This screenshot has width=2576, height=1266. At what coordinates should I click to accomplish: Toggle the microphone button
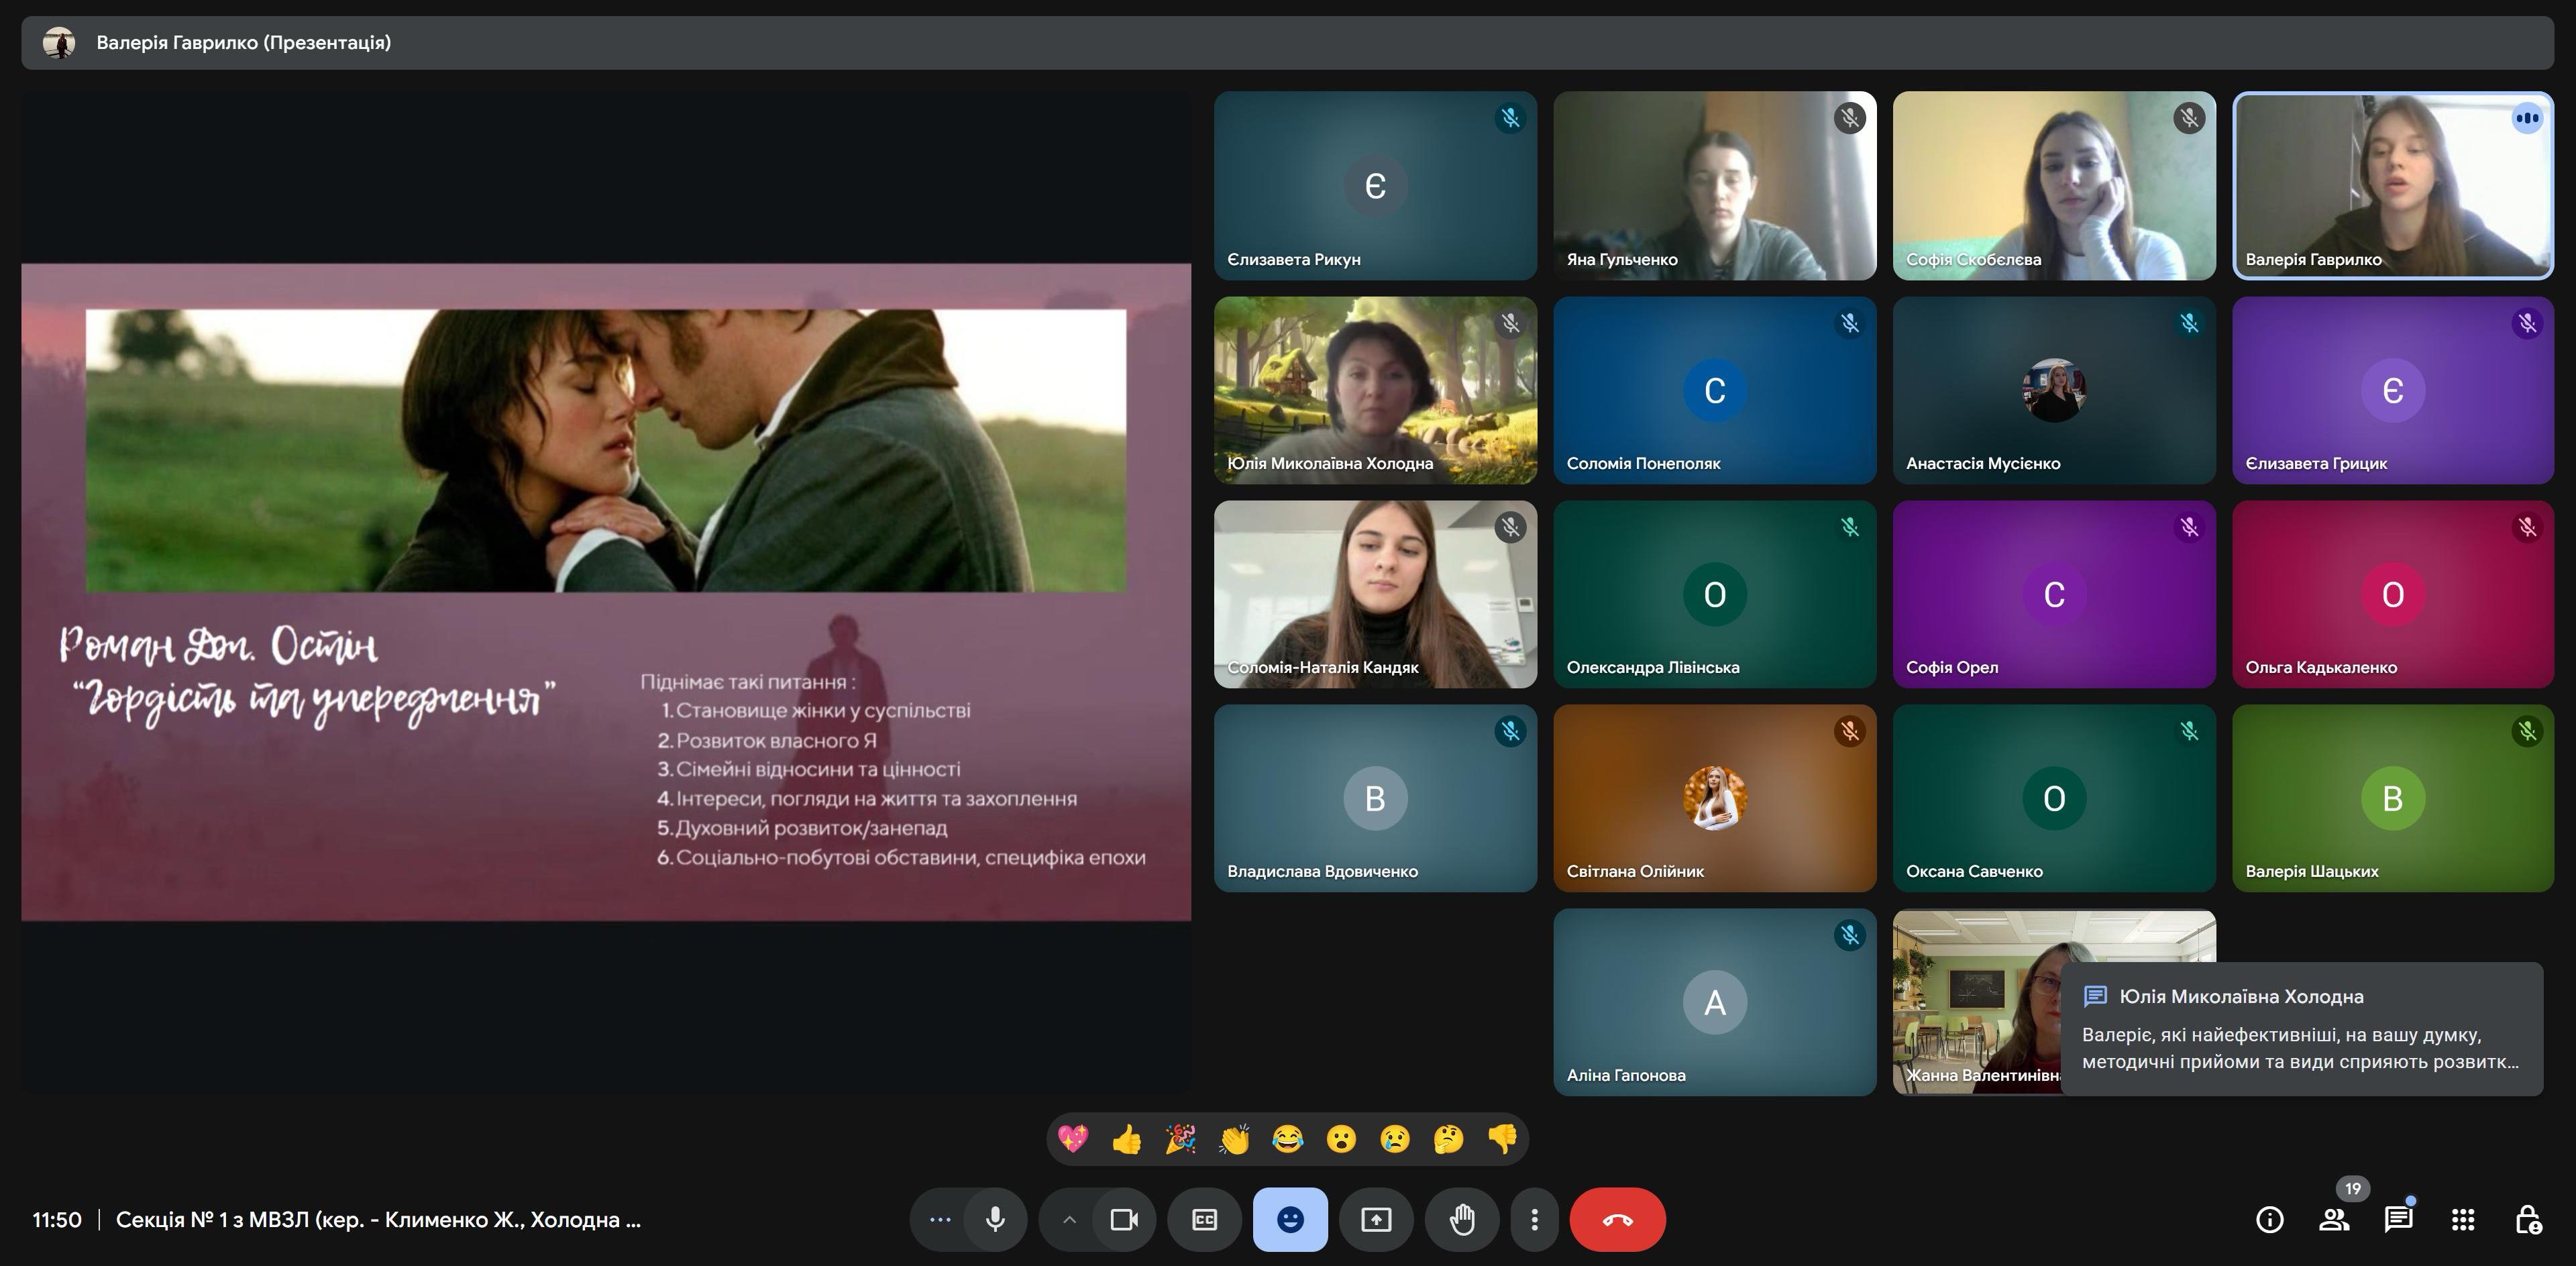(995, 1219)
